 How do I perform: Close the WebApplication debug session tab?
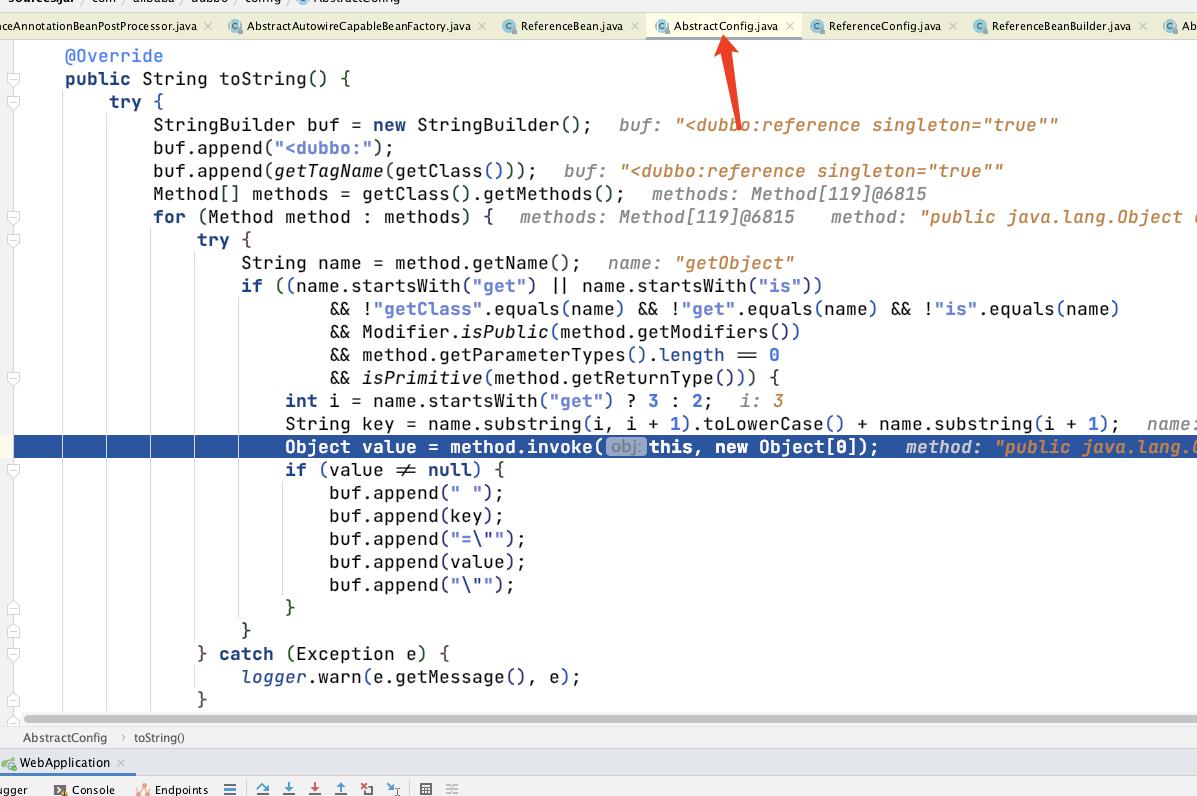point(121,763)
